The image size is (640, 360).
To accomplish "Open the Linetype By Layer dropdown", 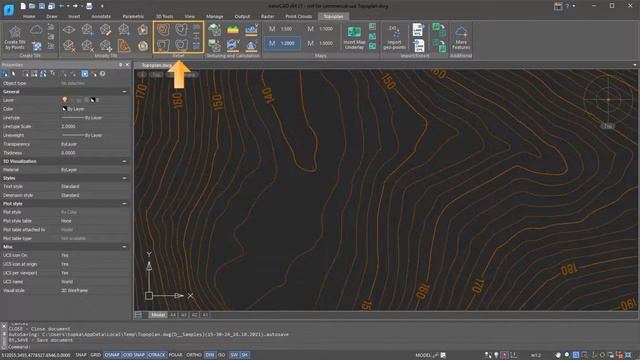I will (x=95, y=118).
